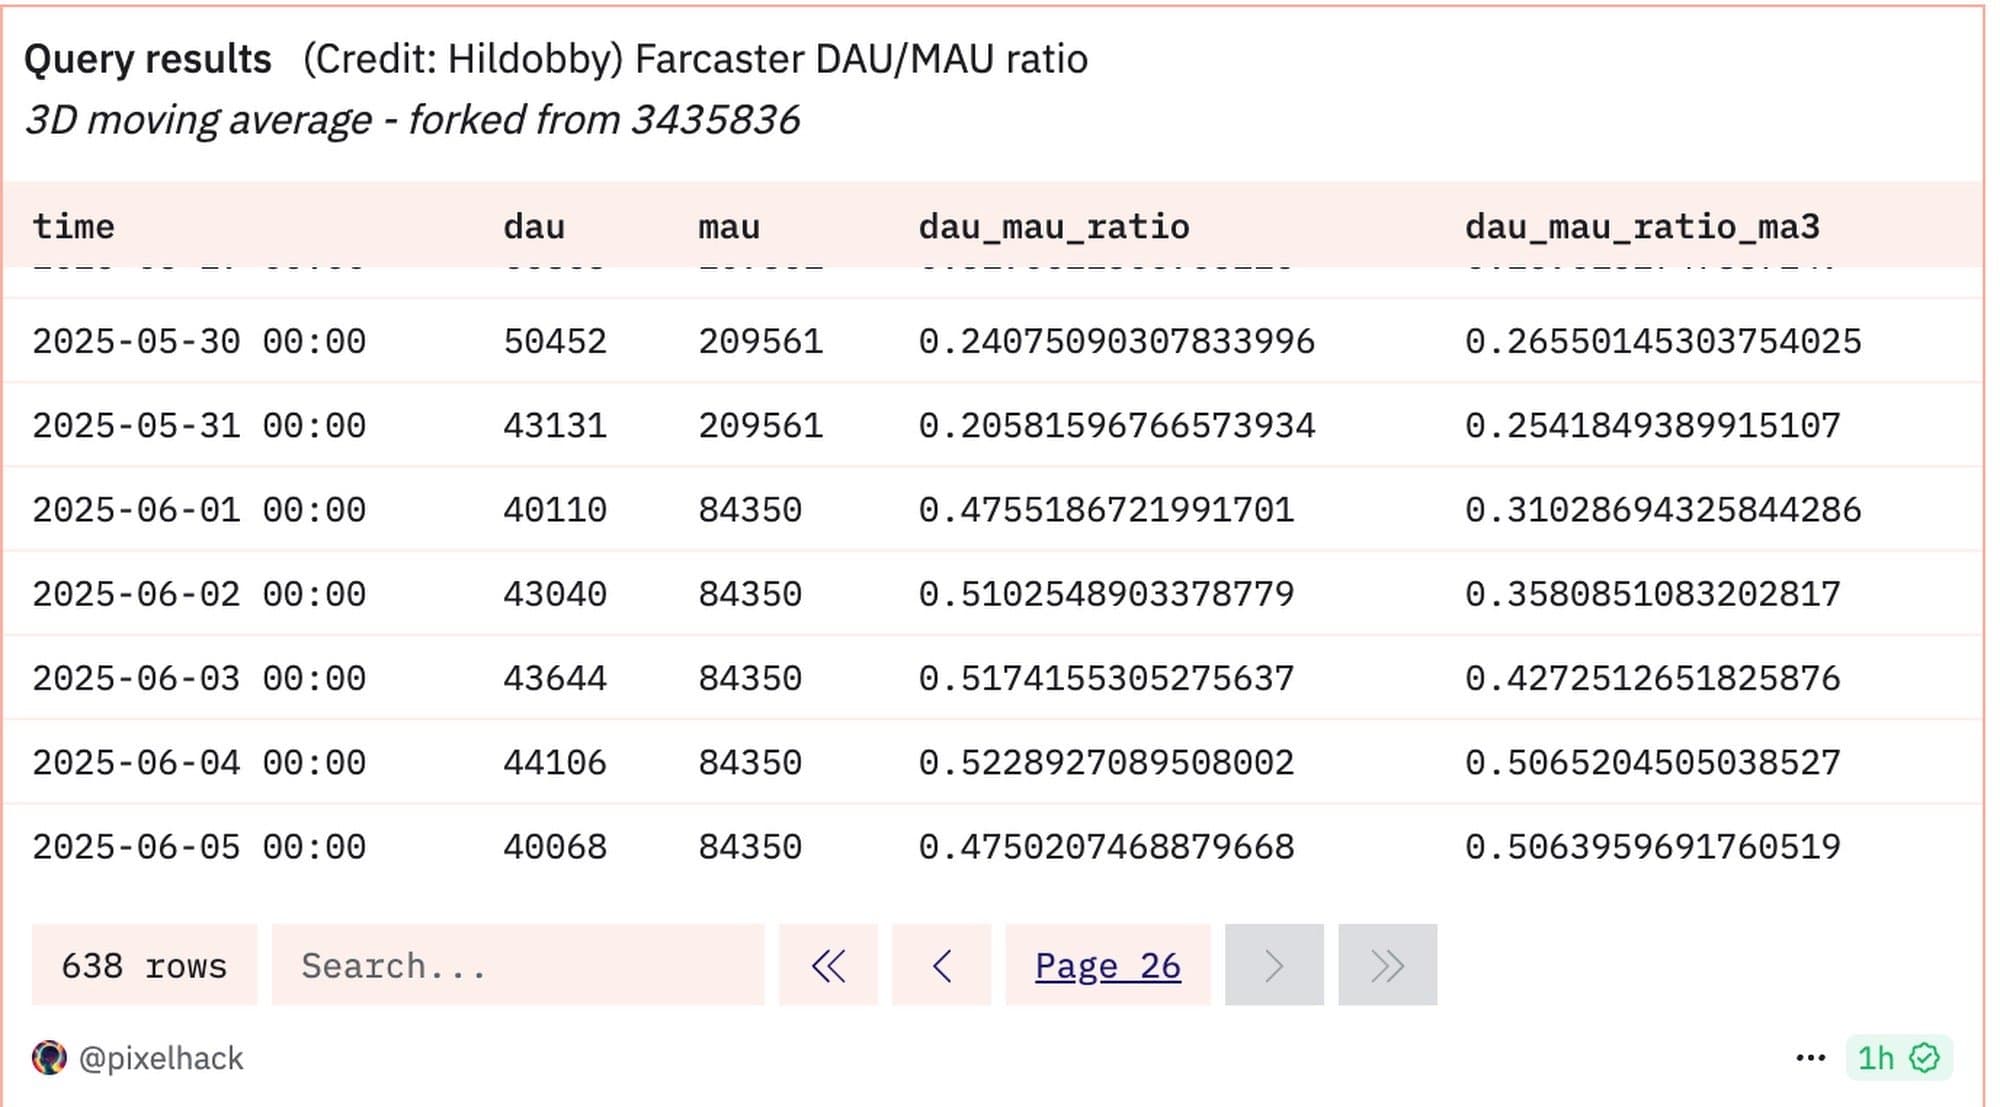Select dau value 50452 cell
The width and height of the screenshot is (2000, 1107).
click(555, 341)
